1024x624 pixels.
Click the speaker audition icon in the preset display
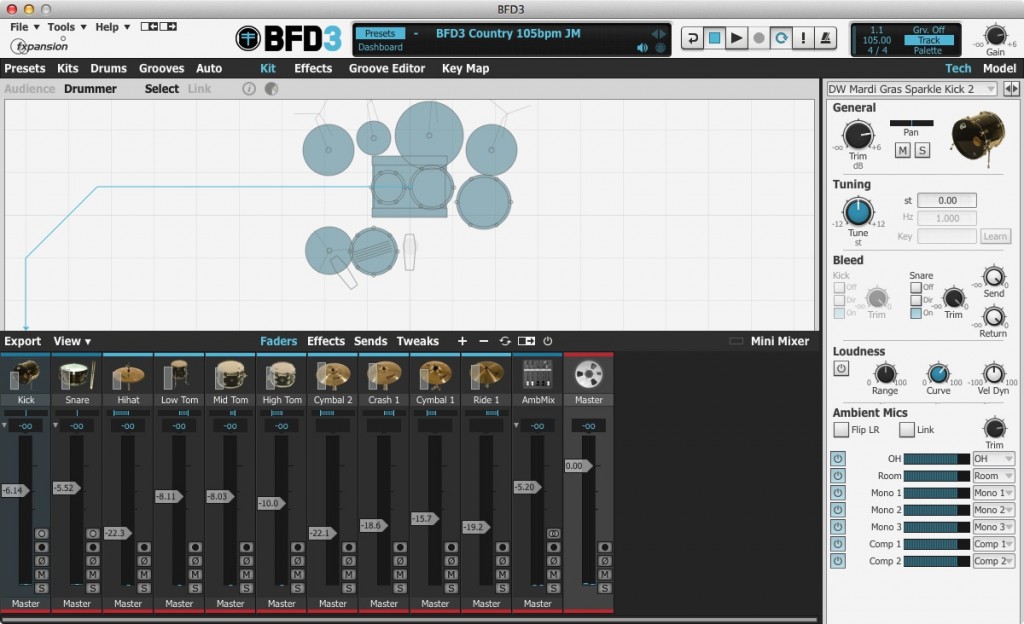click(643, 48)
